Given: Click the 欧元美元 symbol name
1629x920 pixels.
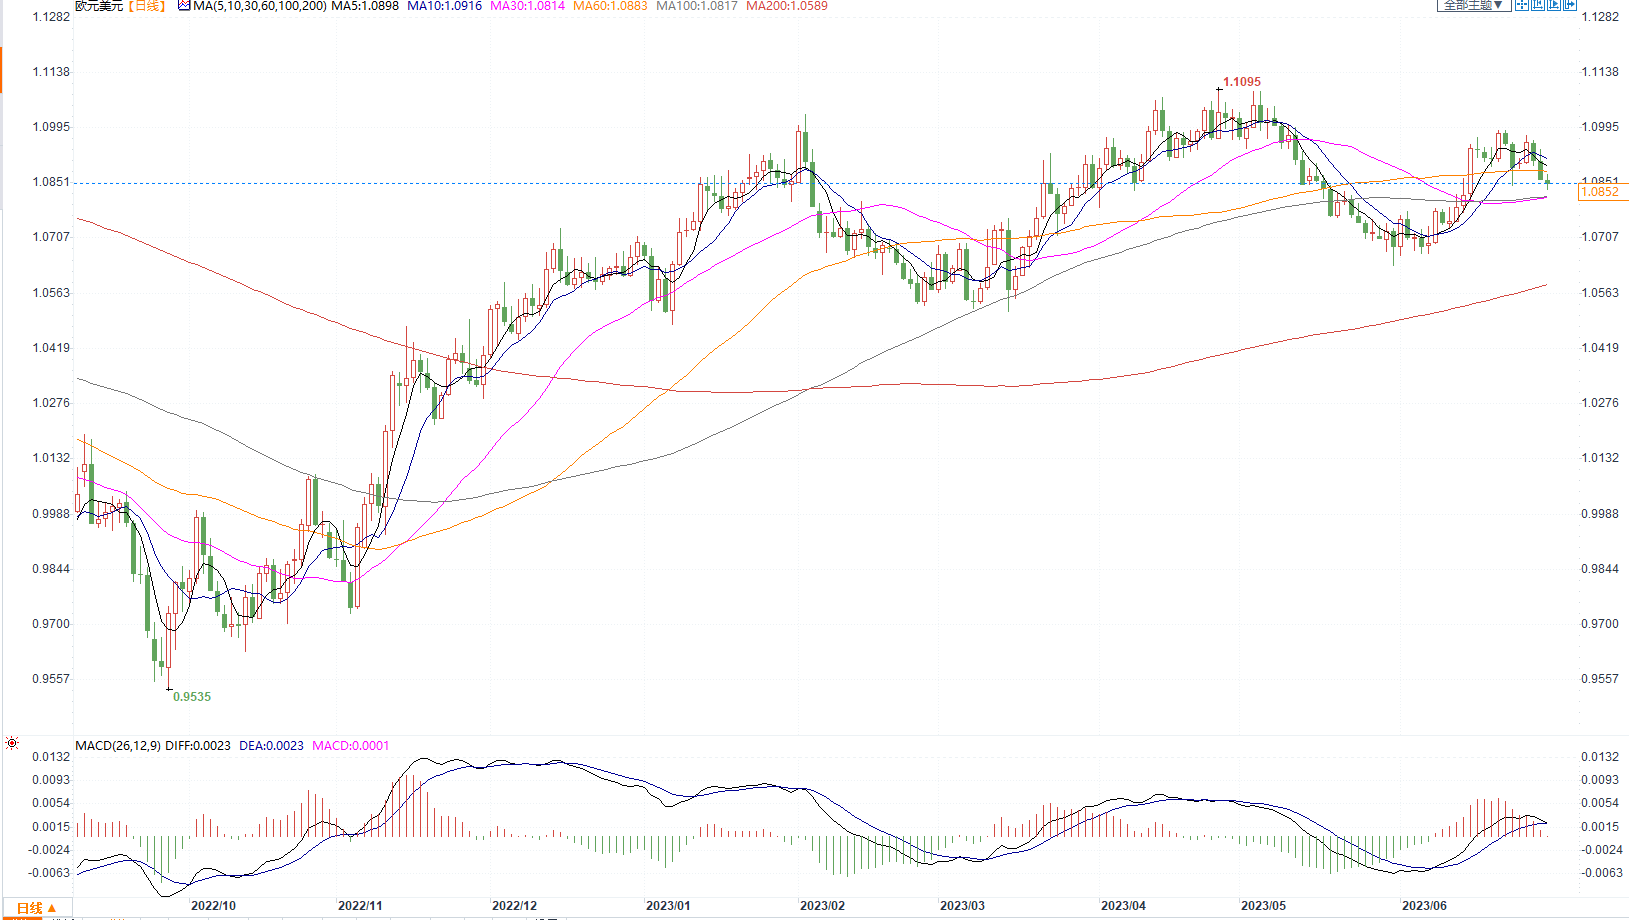Looking at the screenshot, I should click(x=99, y=6).
